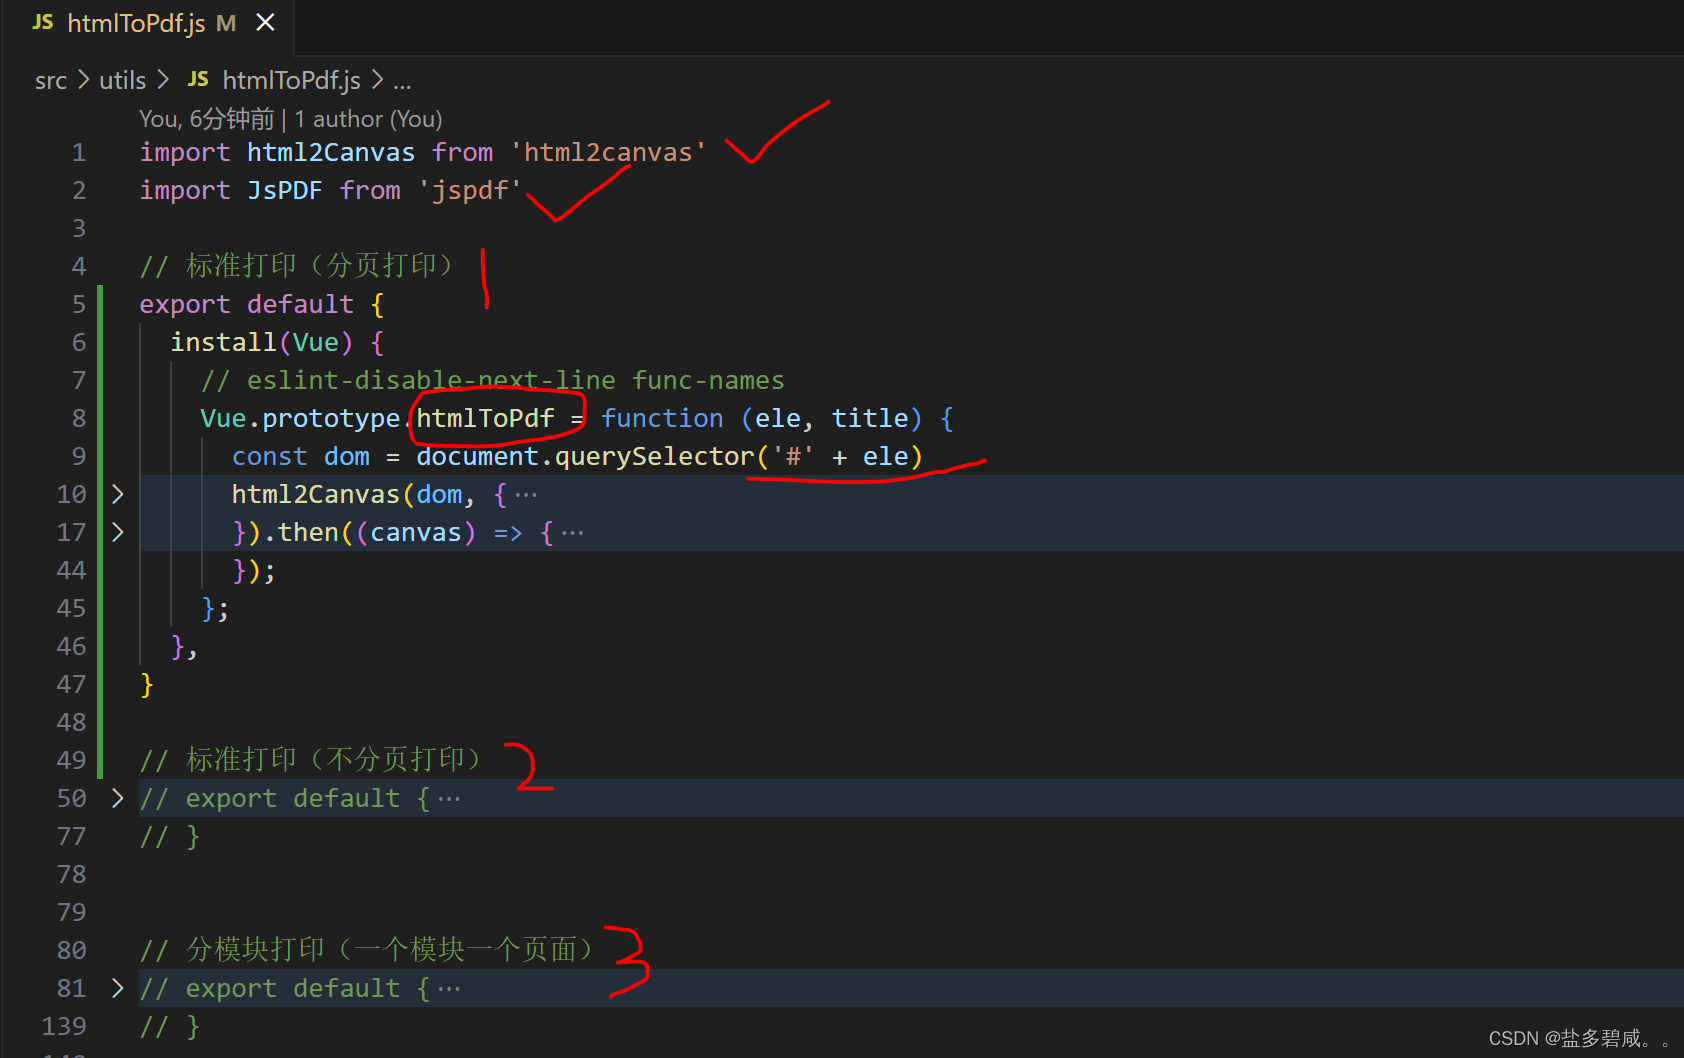
Task: Close the htmlToPdf.js editor tab
Action: (265, 22)
